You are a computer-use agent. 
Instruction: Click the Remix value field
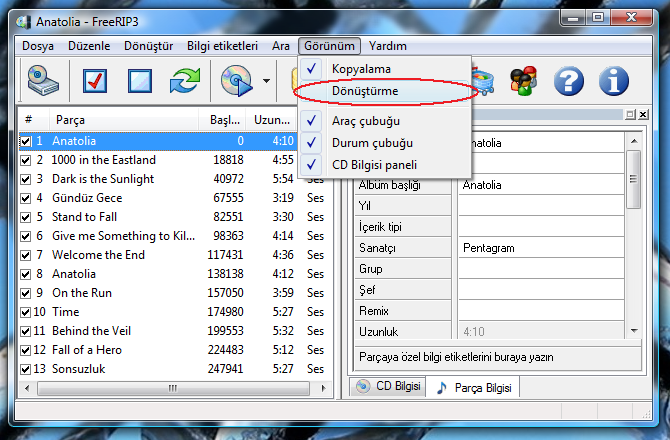click(541, 311)
